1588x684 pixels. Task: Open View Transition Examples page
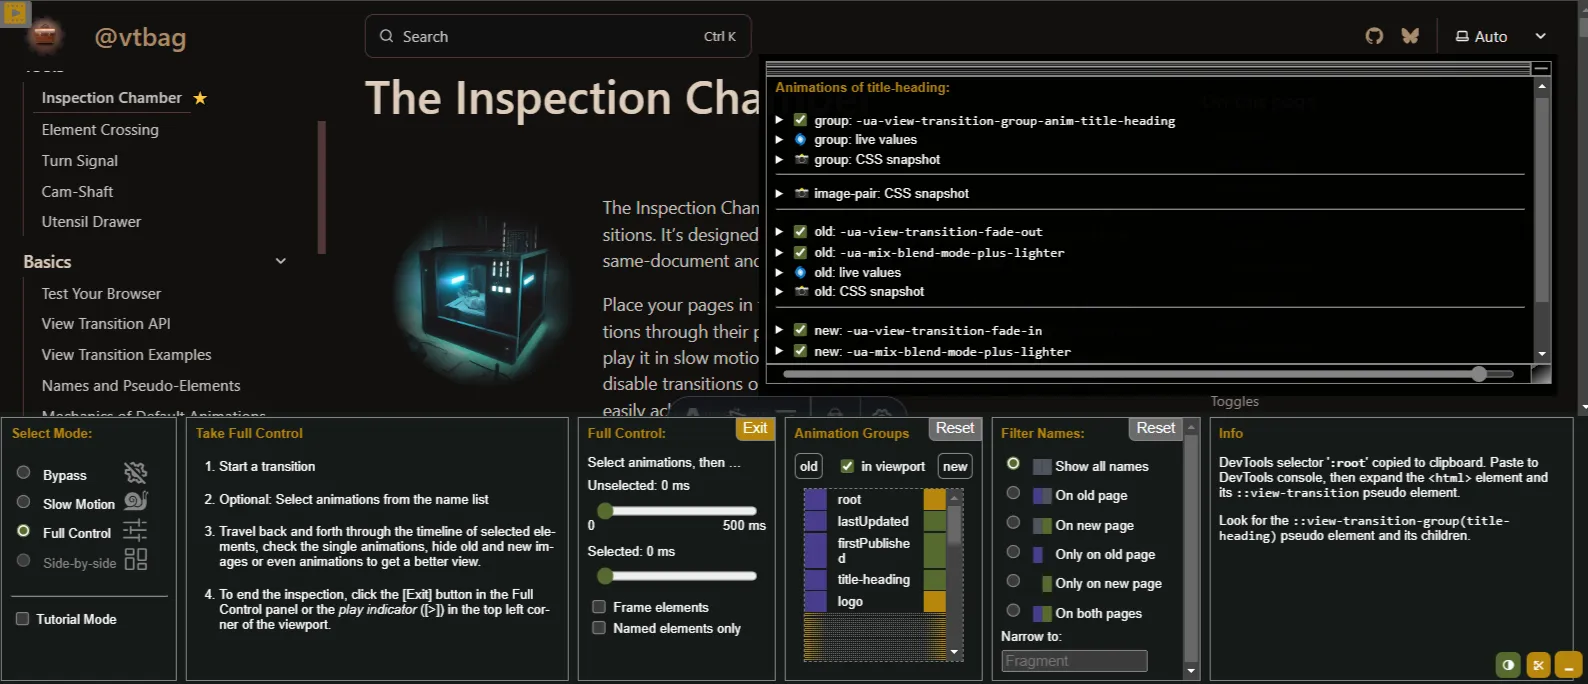pos(126,354)
